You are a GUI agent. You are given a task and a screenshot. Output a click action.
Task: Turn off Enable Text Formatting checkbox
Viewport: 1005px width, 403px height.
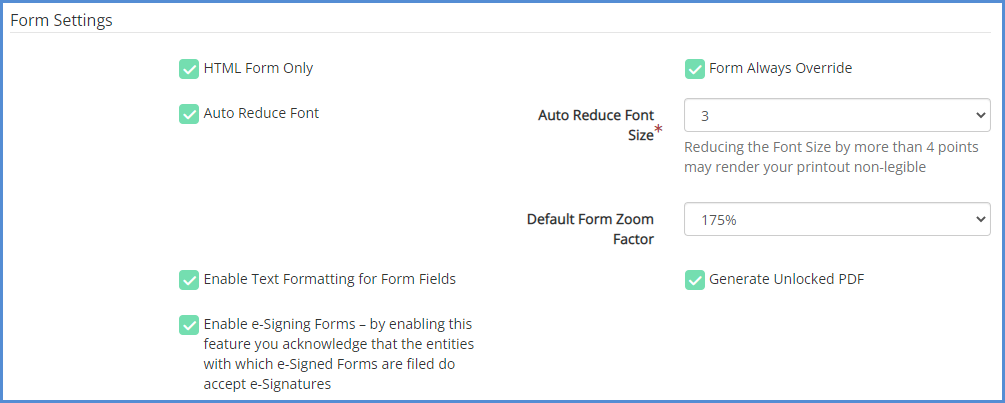tap(189, 280)
